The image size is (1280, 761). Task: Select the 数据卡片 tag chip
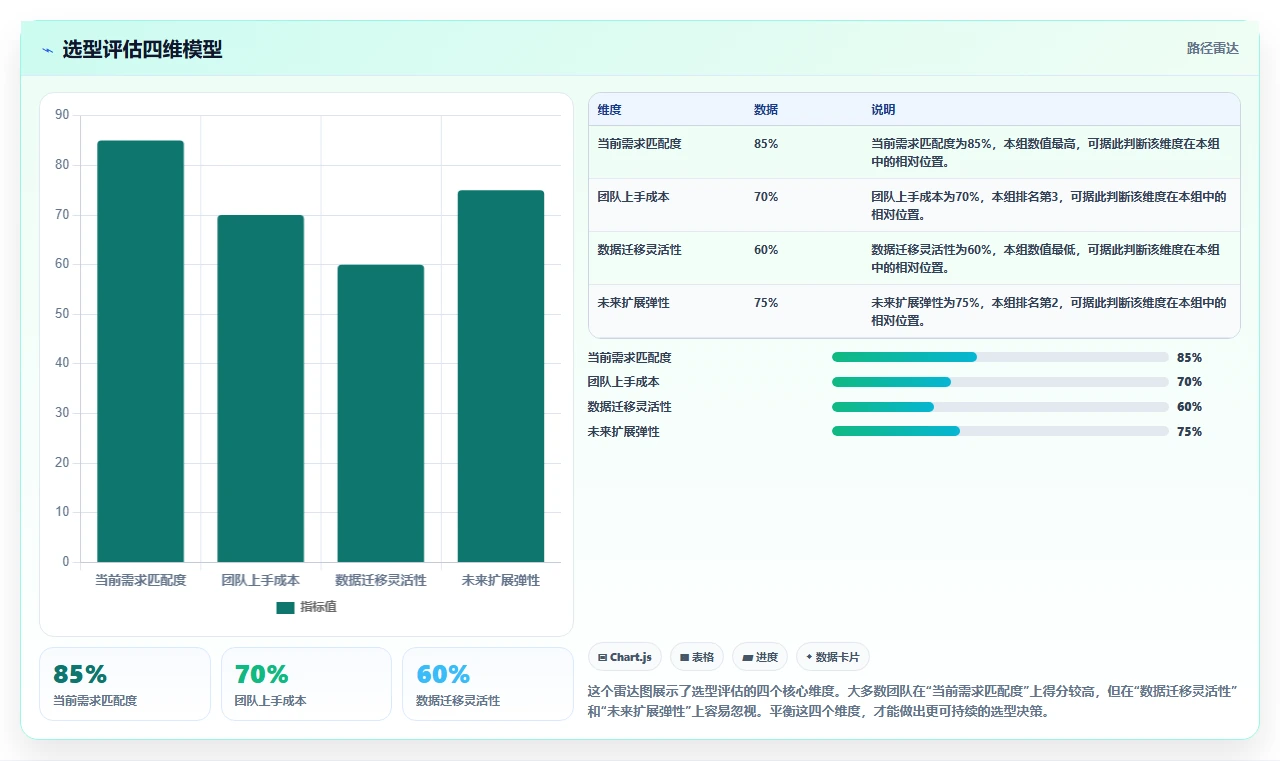pos(833,657)
